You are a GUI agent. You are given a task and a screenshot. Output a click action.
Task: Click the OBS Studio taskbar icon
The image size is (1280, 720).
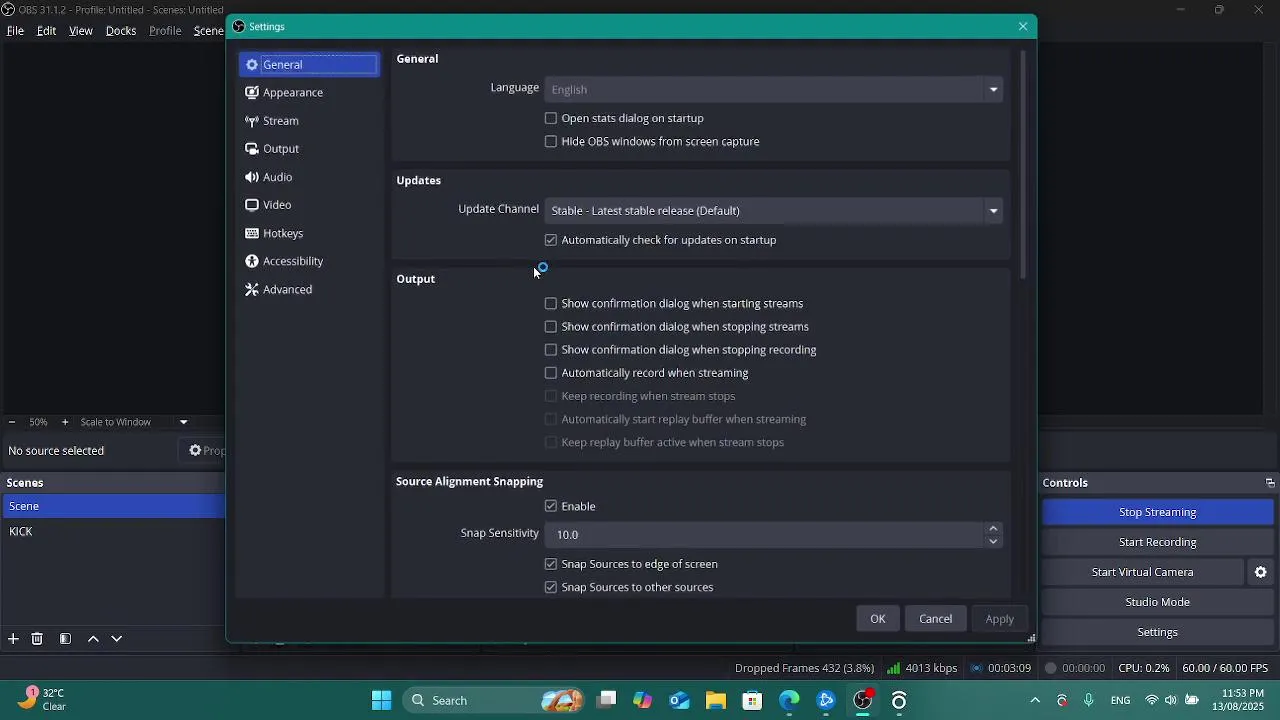863,700
